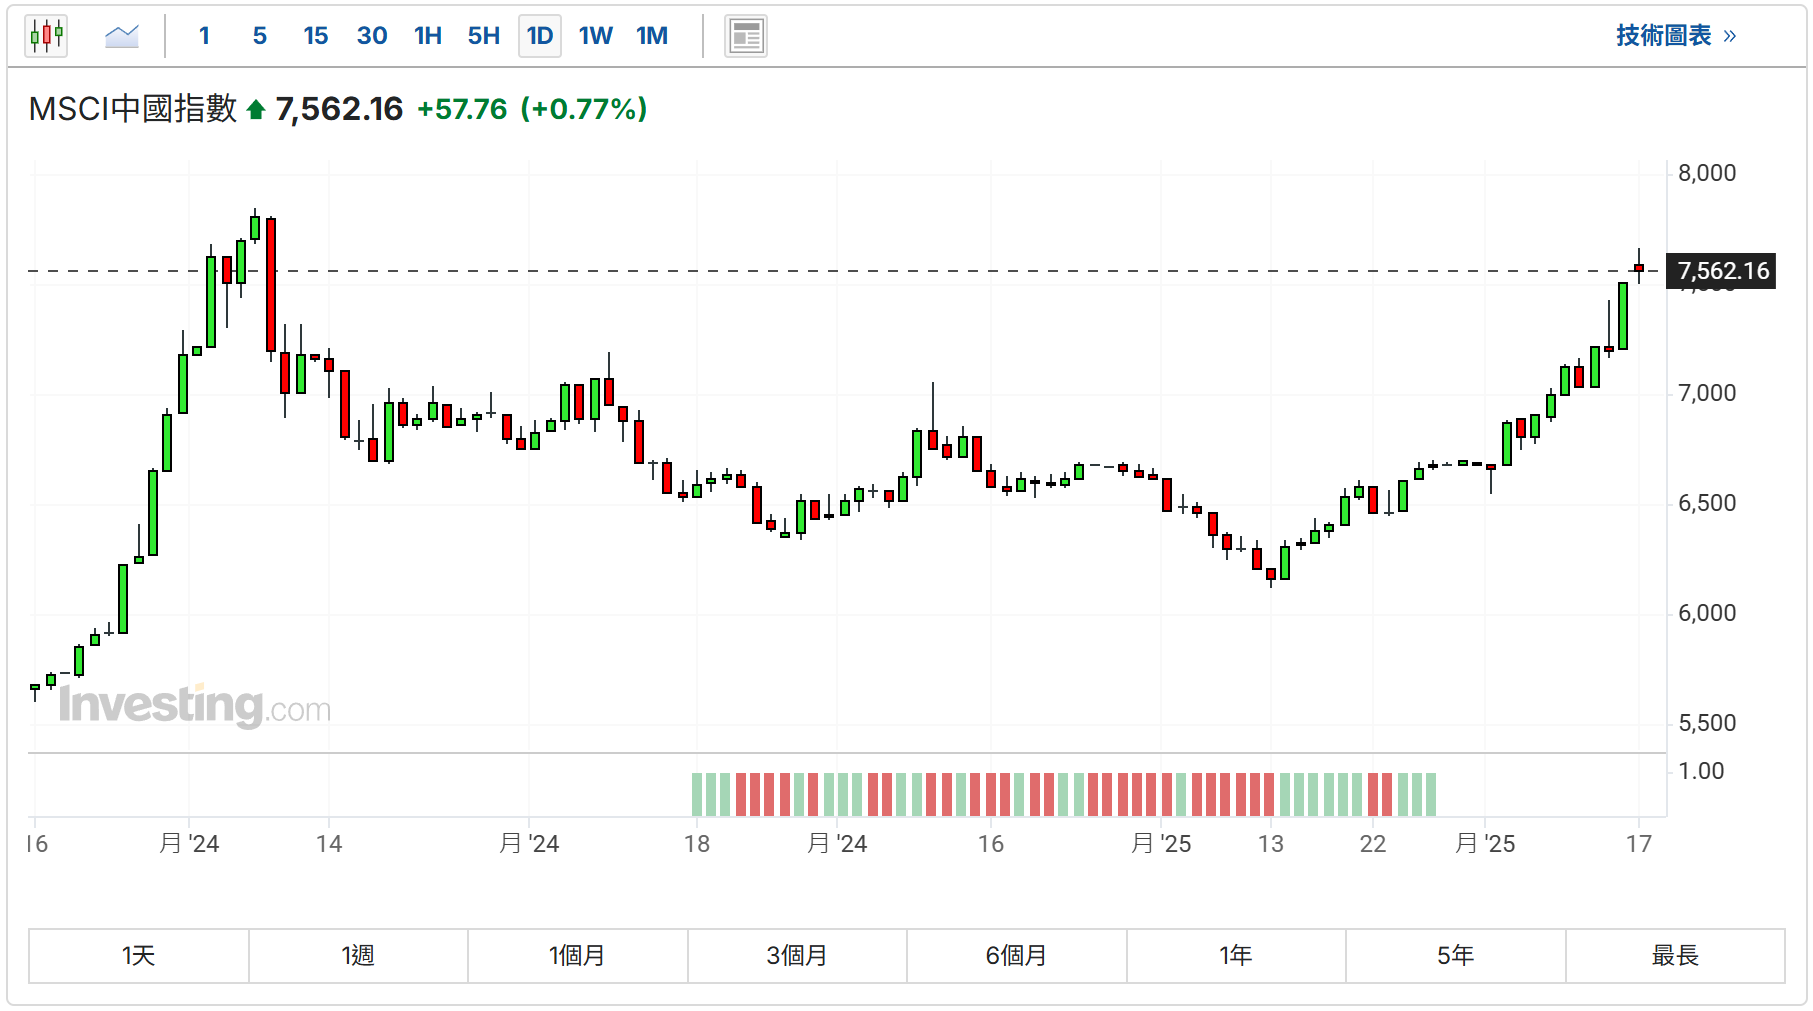This screenshot has width=1813, height=1011.
Task: Set interval to 30 minutes
Action: (372, 36)
